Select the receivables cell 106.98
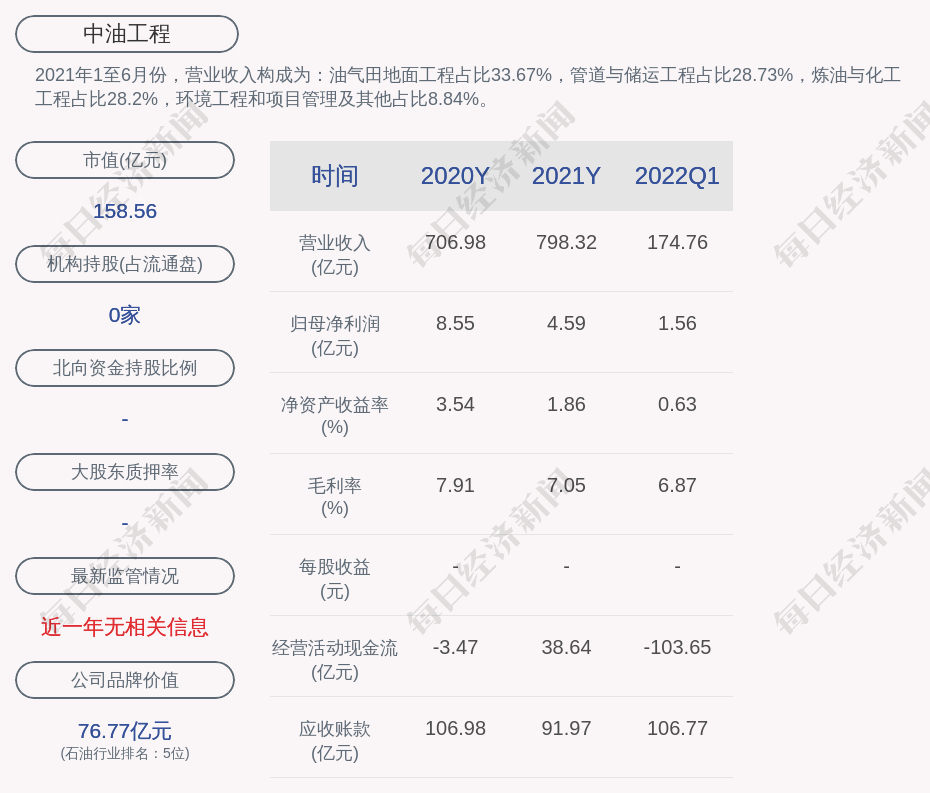The image size is (930, 793). pyautogui.click(x=455, y=728)
